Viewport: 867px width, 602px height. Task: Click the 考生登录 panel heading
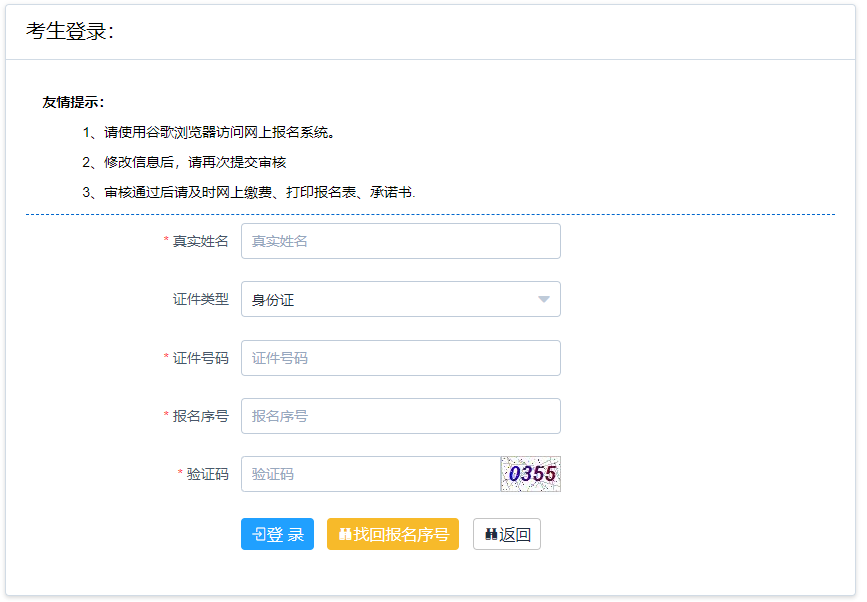[x=70, y=32]
